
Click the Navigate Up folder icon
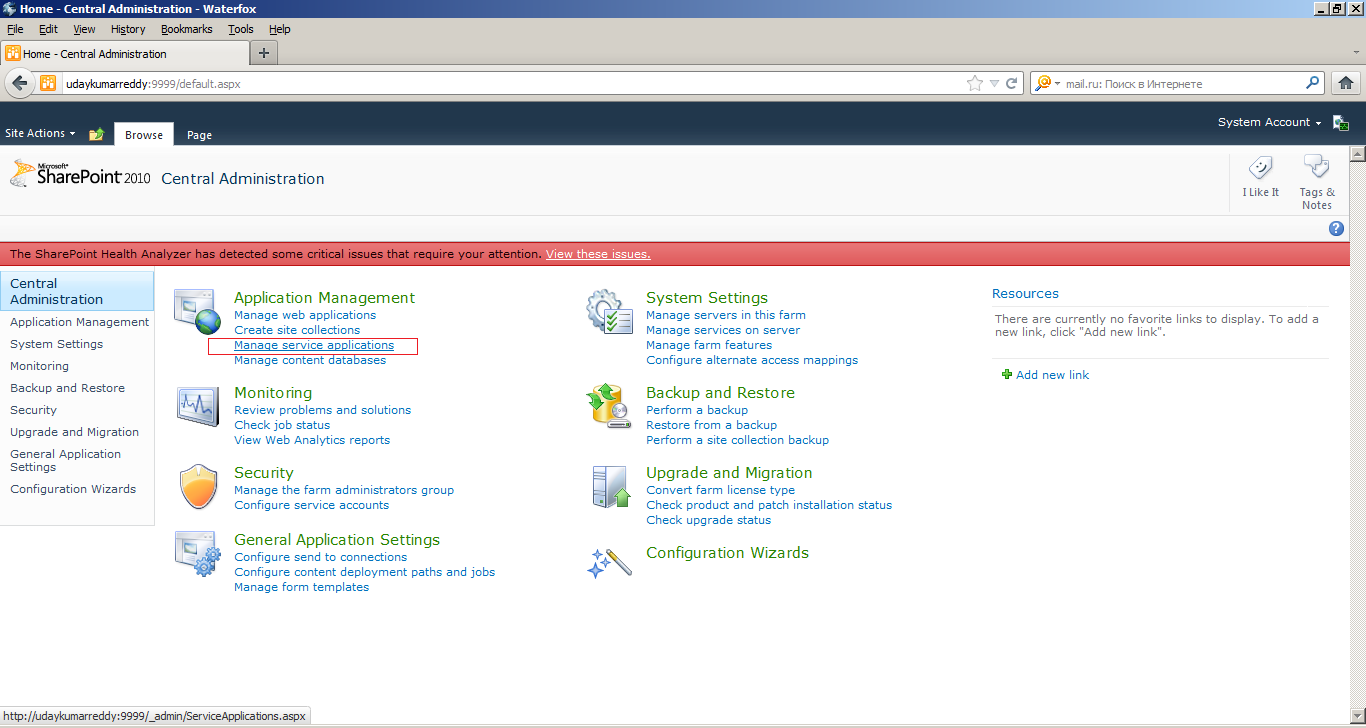97,134
